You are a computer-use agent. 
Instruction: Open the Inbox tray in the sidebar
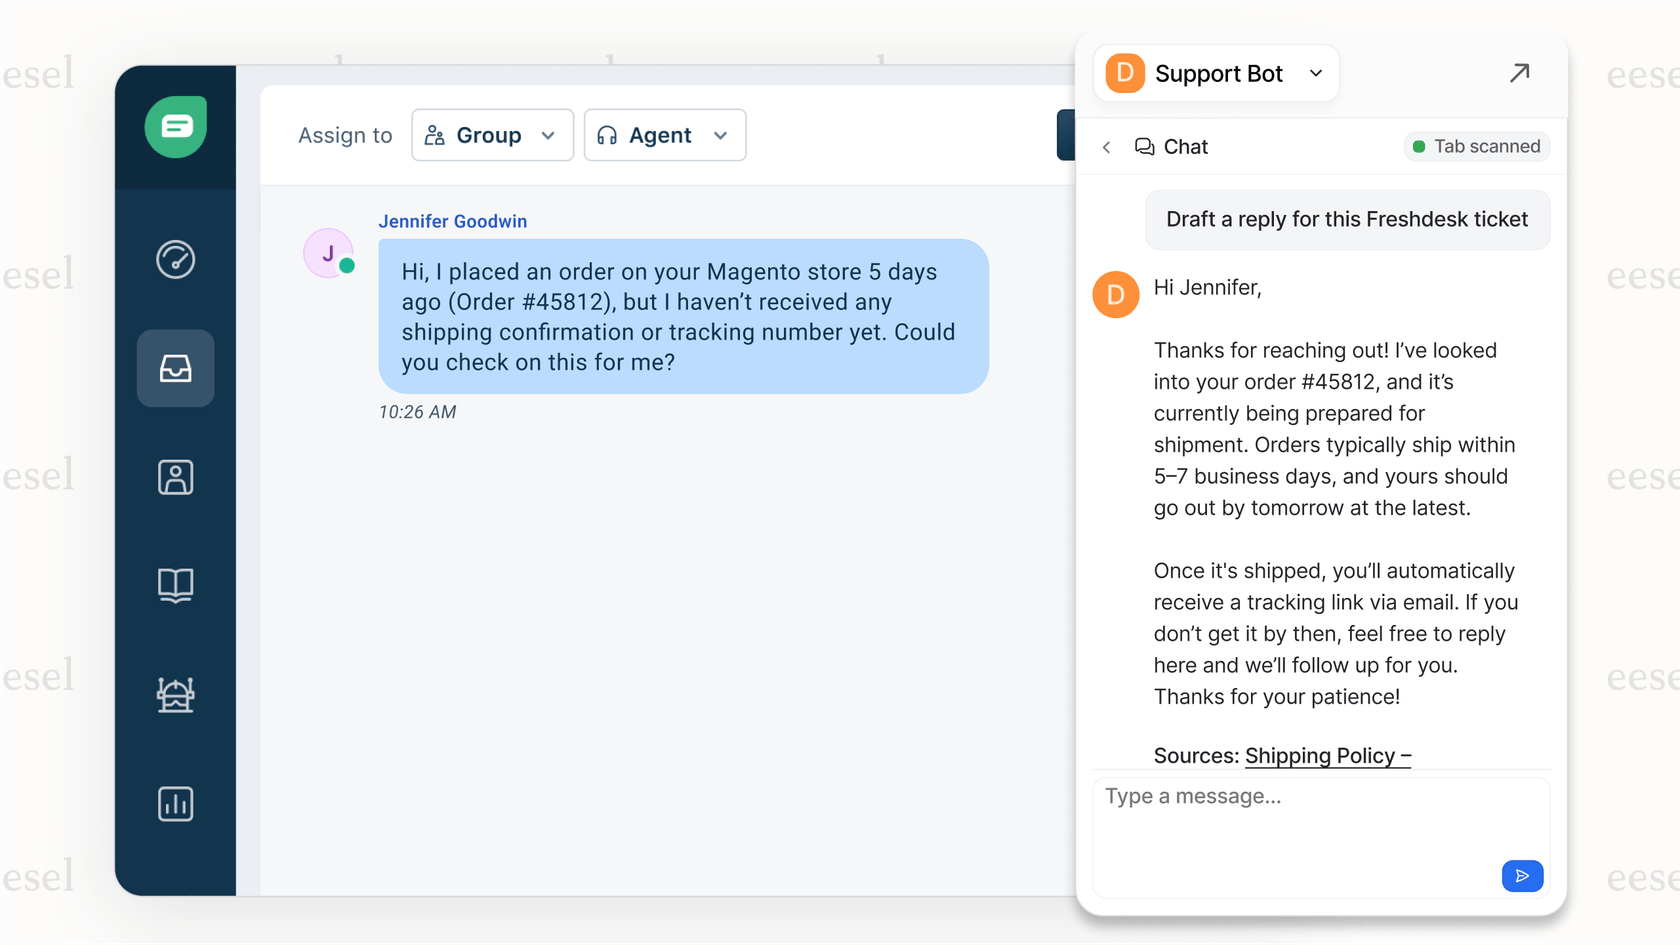pyautogui.click(x=175, y=368)
